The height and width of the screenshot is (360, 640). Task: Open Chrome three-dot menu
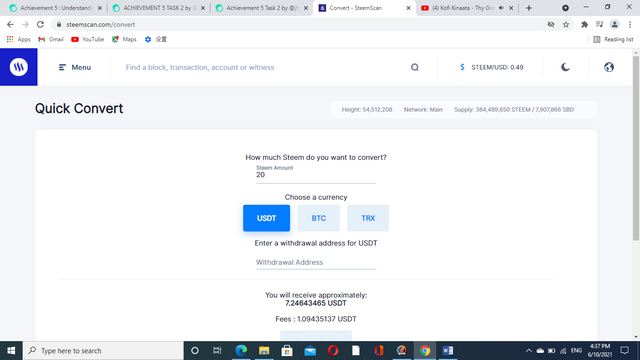pyautogui.click(x=630, y=24)
